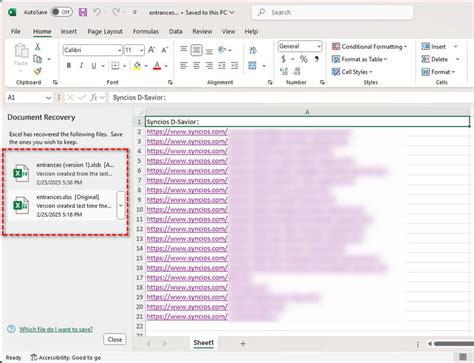Open Conditional Formatting menu

[x=369, y=47]
